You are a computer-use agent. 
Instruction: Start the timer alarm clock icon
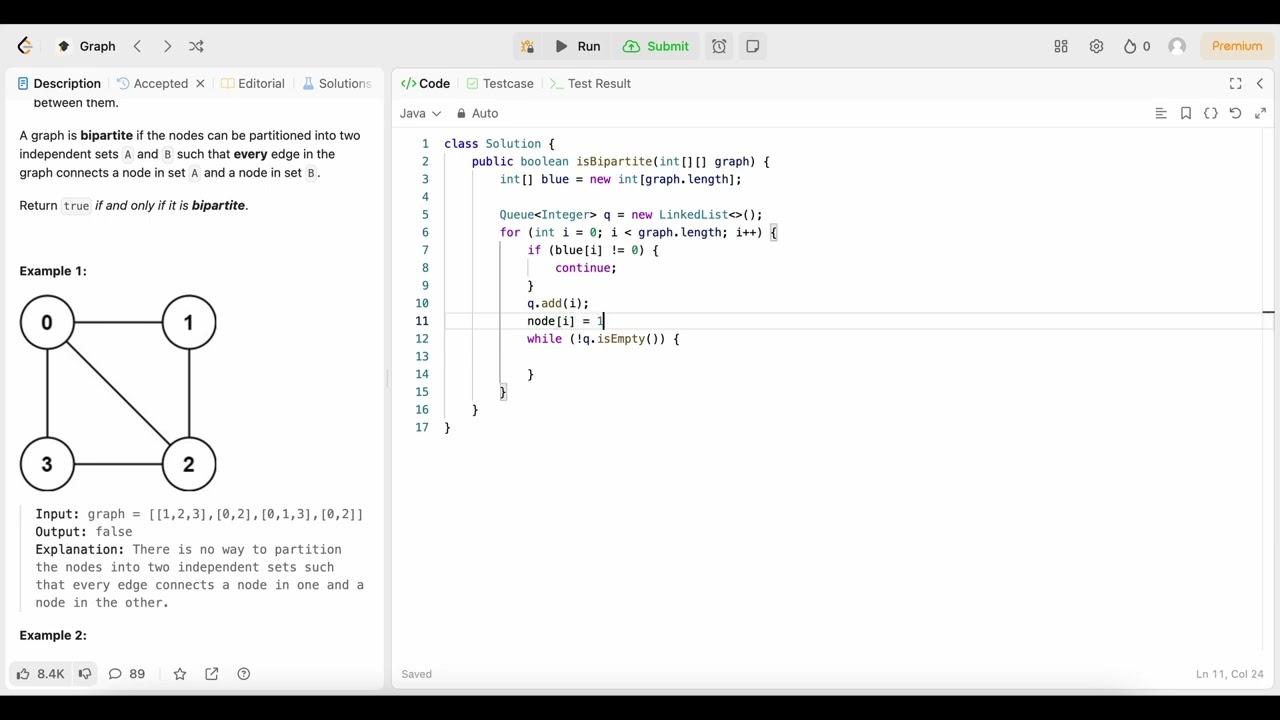[x=719, y=46]
